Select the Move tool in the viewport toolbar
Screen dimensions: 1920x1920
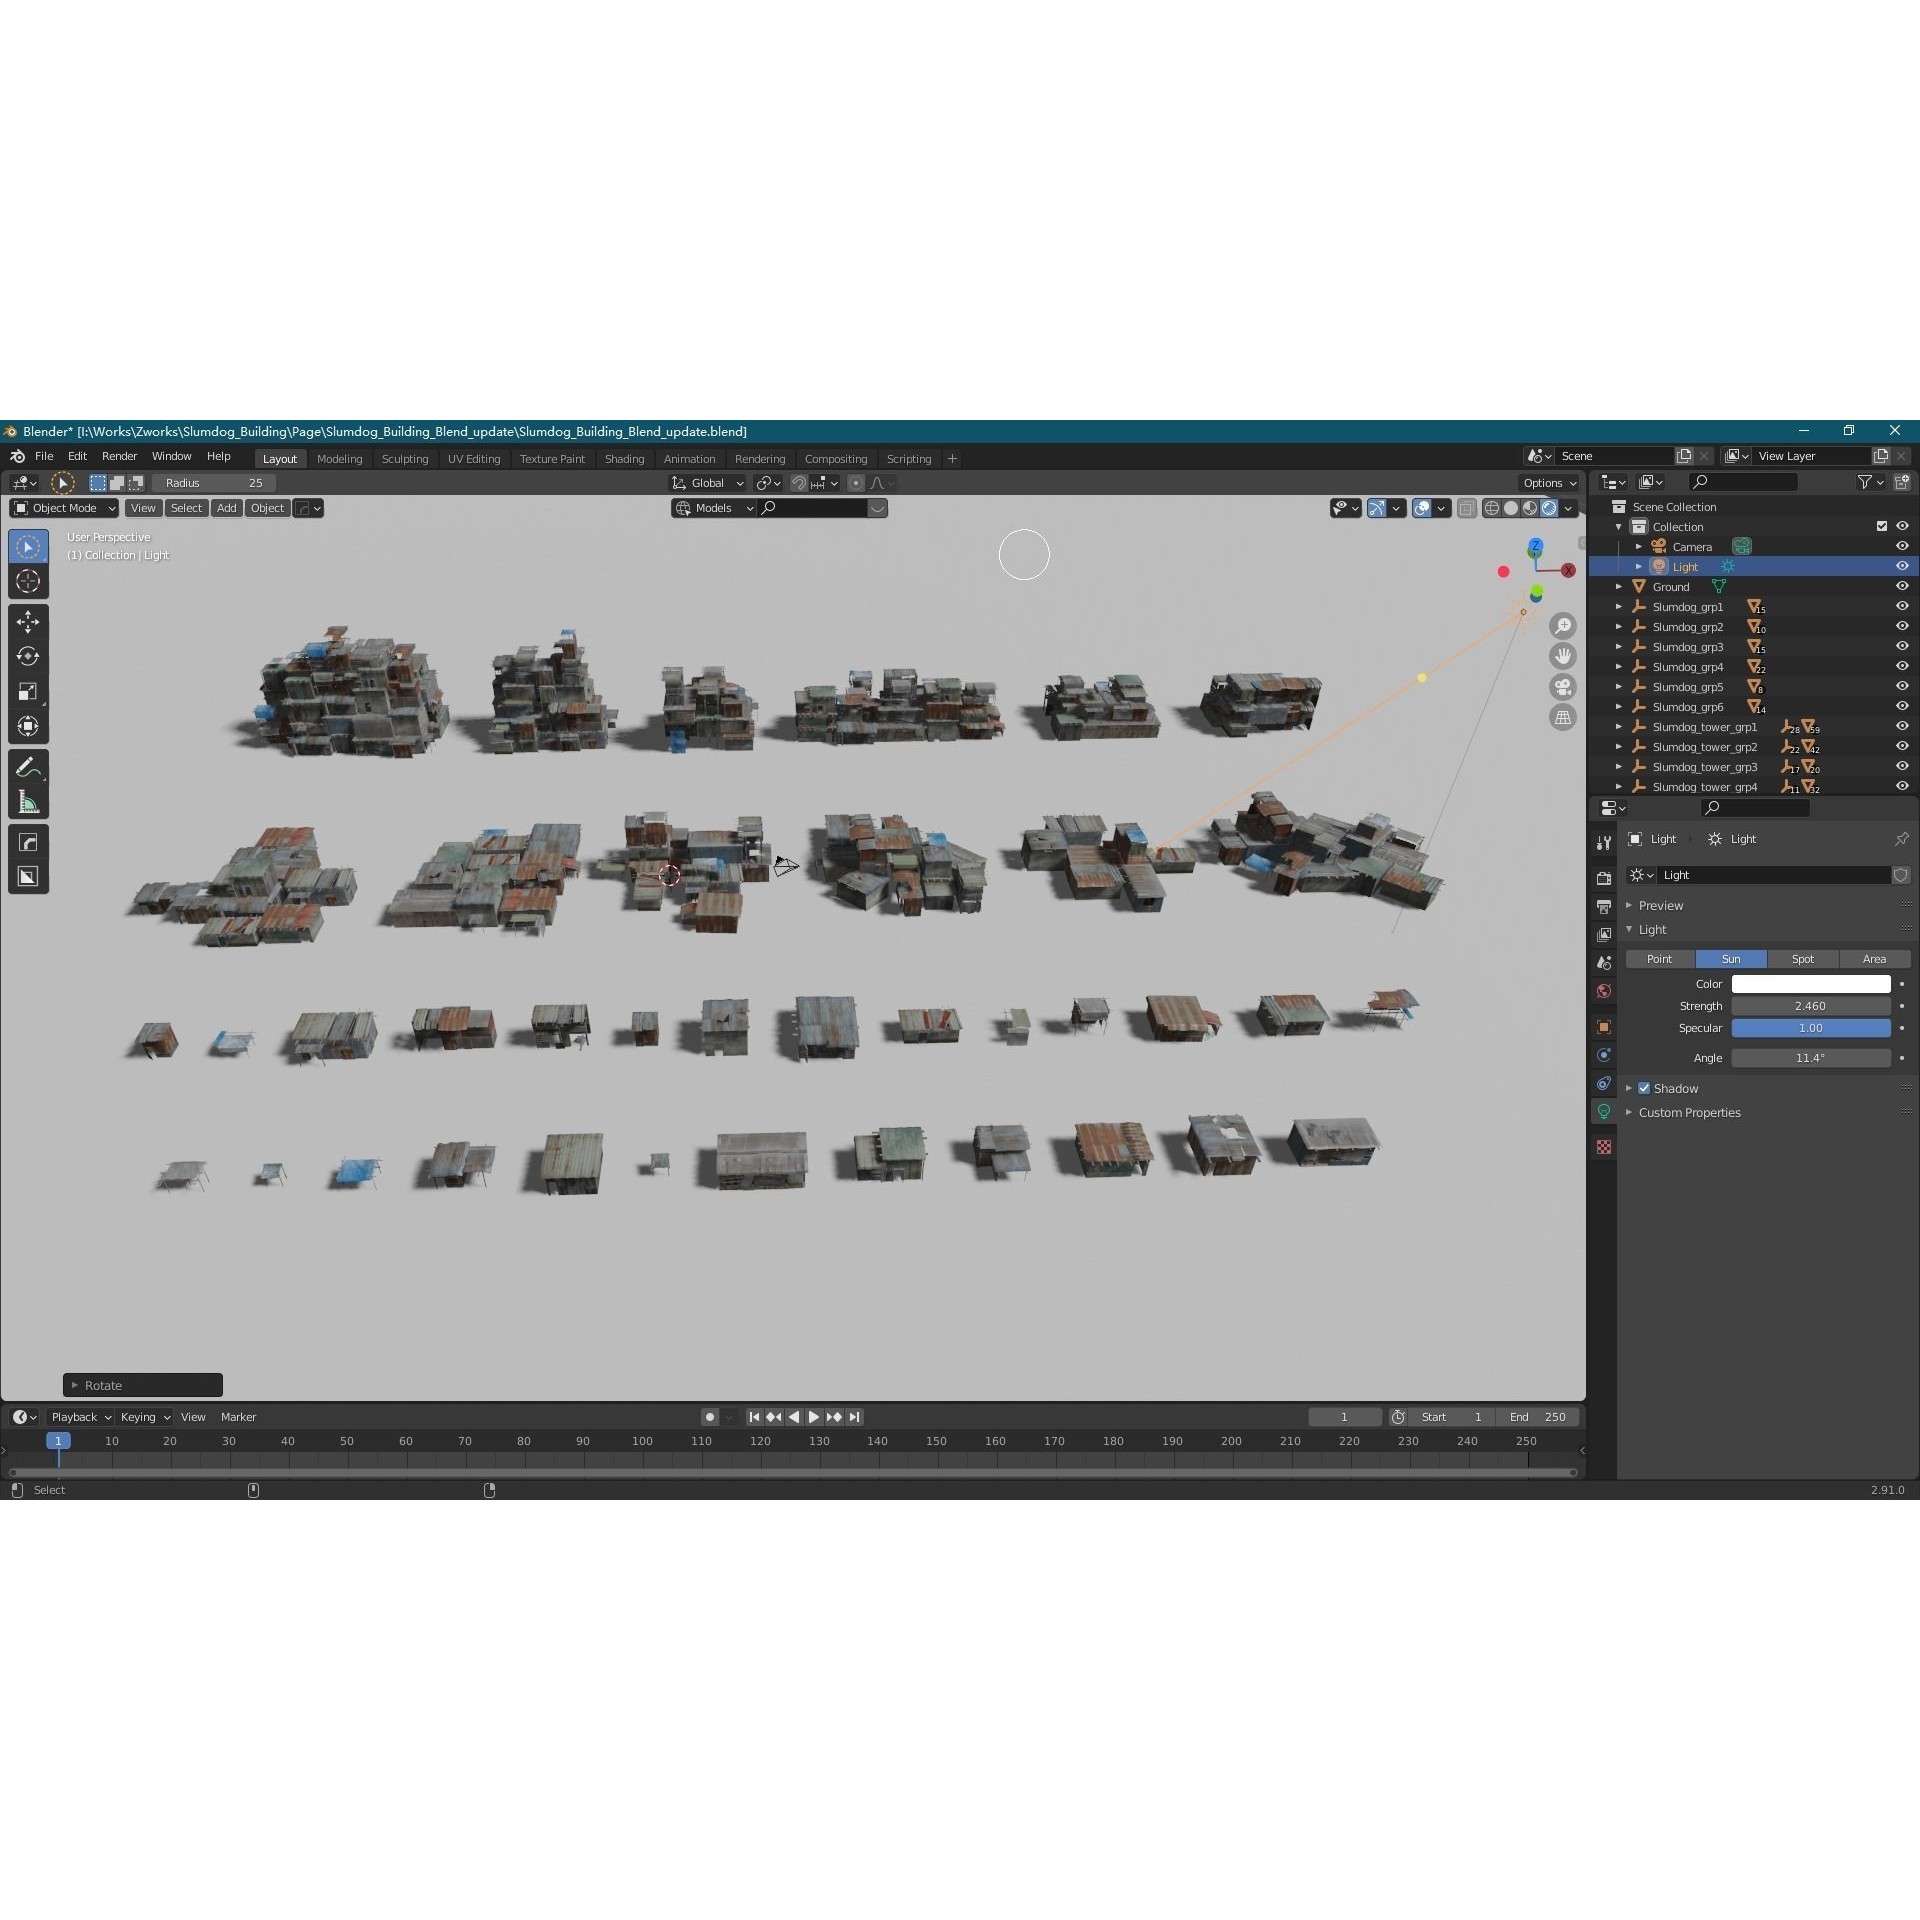(x=28, y=621)
